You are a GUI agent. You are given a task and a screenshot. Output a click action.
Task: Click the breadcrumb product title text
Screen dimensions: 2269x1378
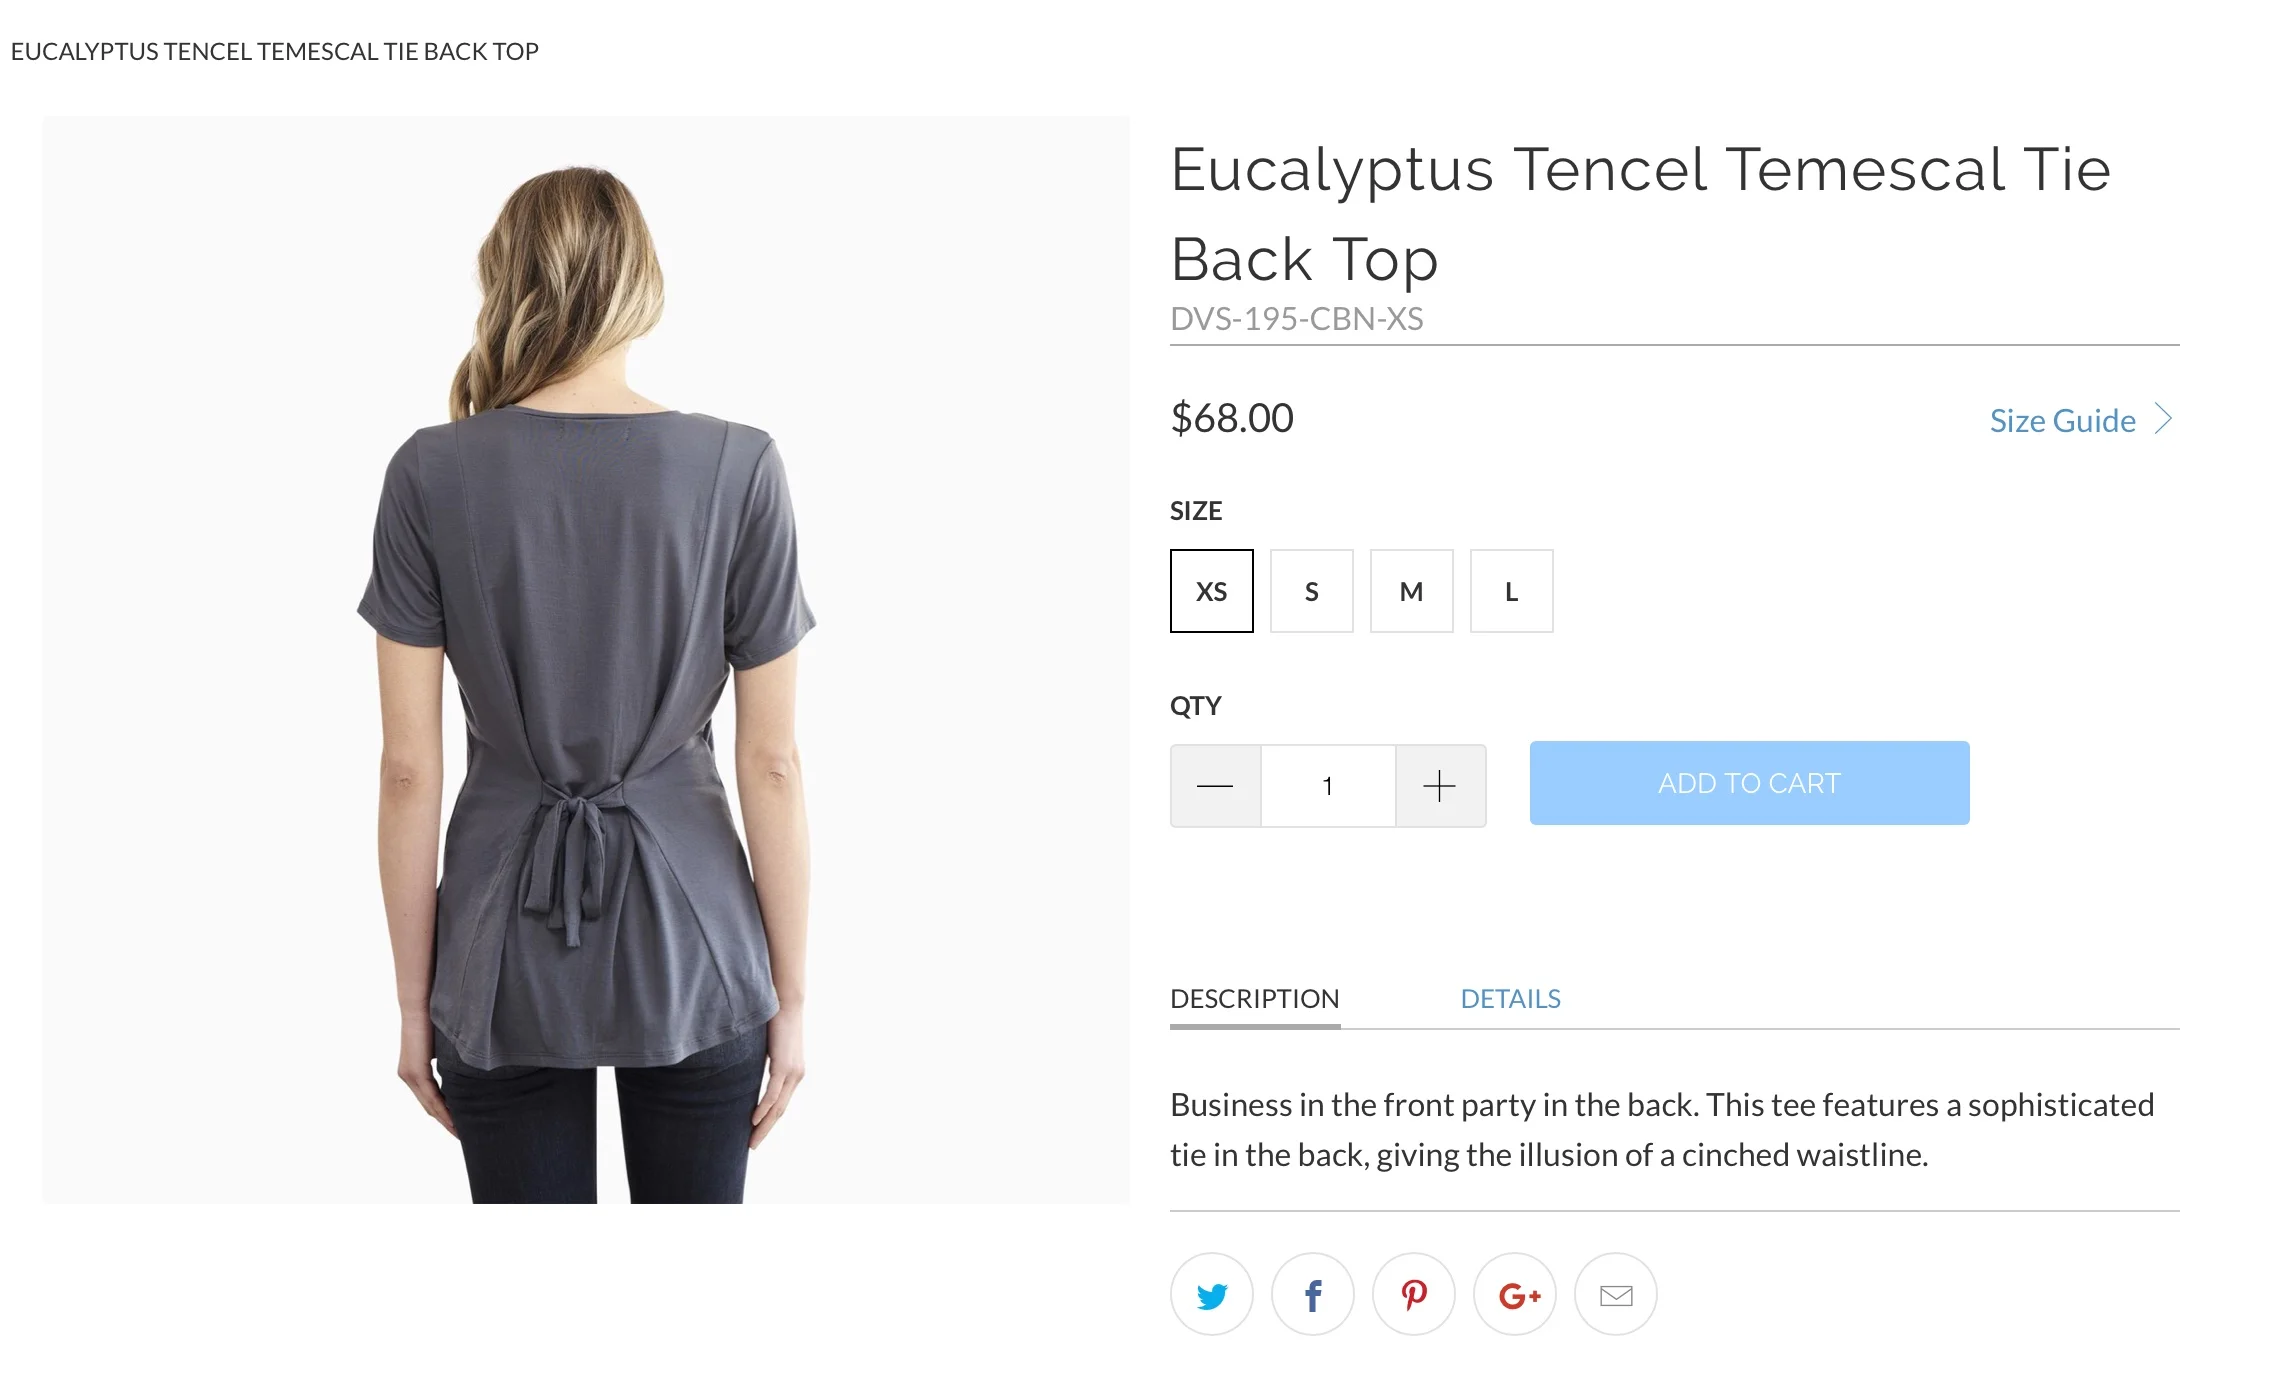pyautogui.click(x=275, y=51)
